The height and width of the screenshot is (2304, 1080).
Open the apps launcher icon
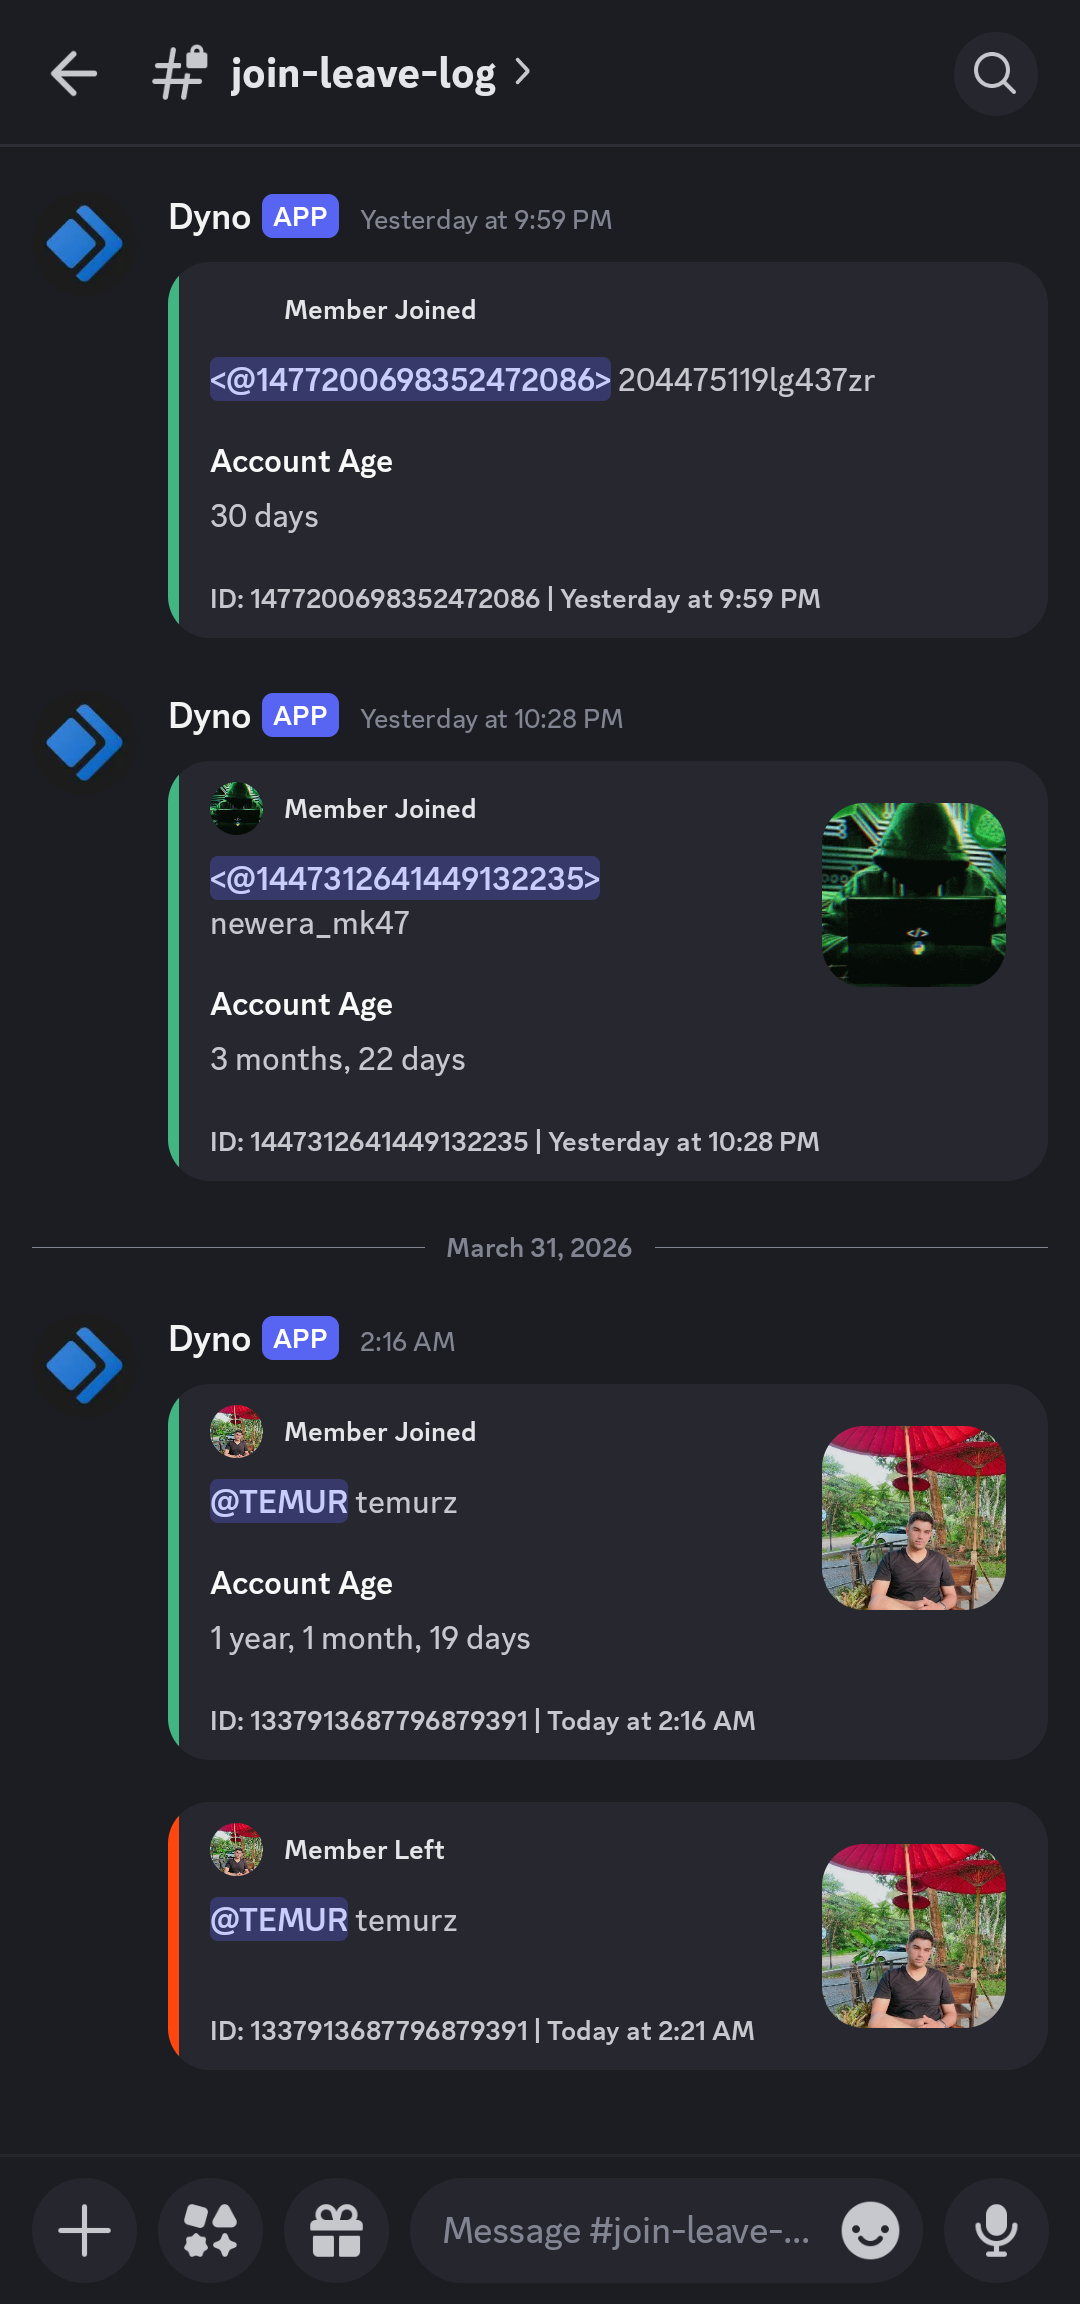click(210, 2231)
